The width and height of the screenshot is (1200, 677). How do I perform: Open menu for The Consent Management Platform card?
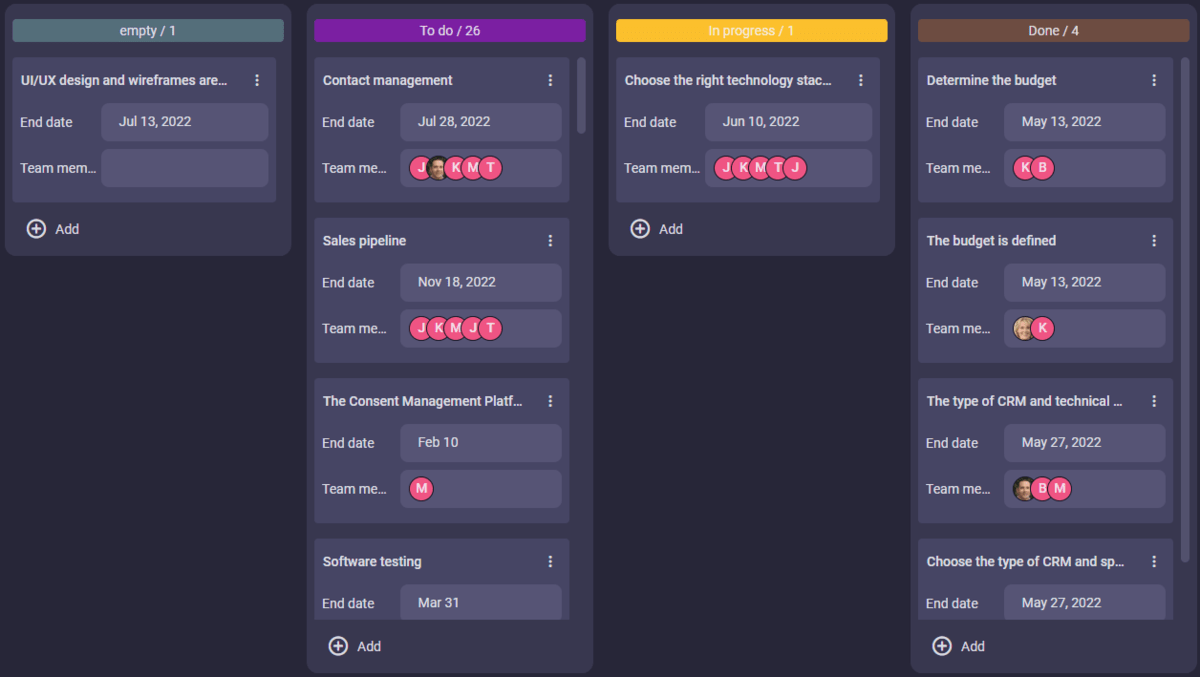[x=550, y=401]
